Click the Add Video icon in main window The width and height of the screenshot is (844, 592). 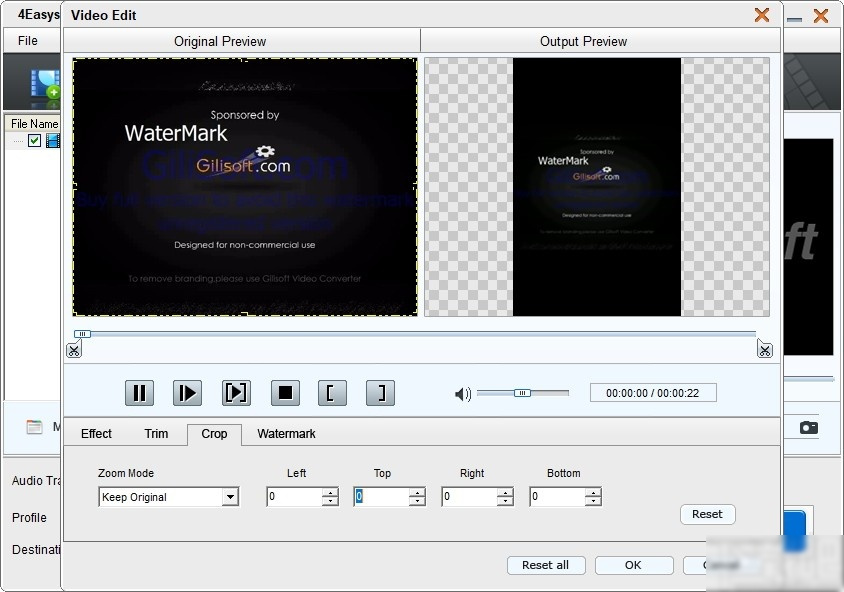tap(45, 84)
